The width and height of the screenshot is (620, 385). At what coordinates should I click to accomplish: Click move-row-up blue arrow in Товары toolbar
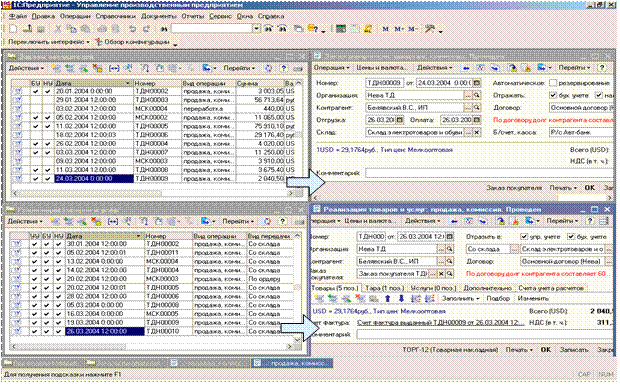pyautogui.click(x=388, y=298)
